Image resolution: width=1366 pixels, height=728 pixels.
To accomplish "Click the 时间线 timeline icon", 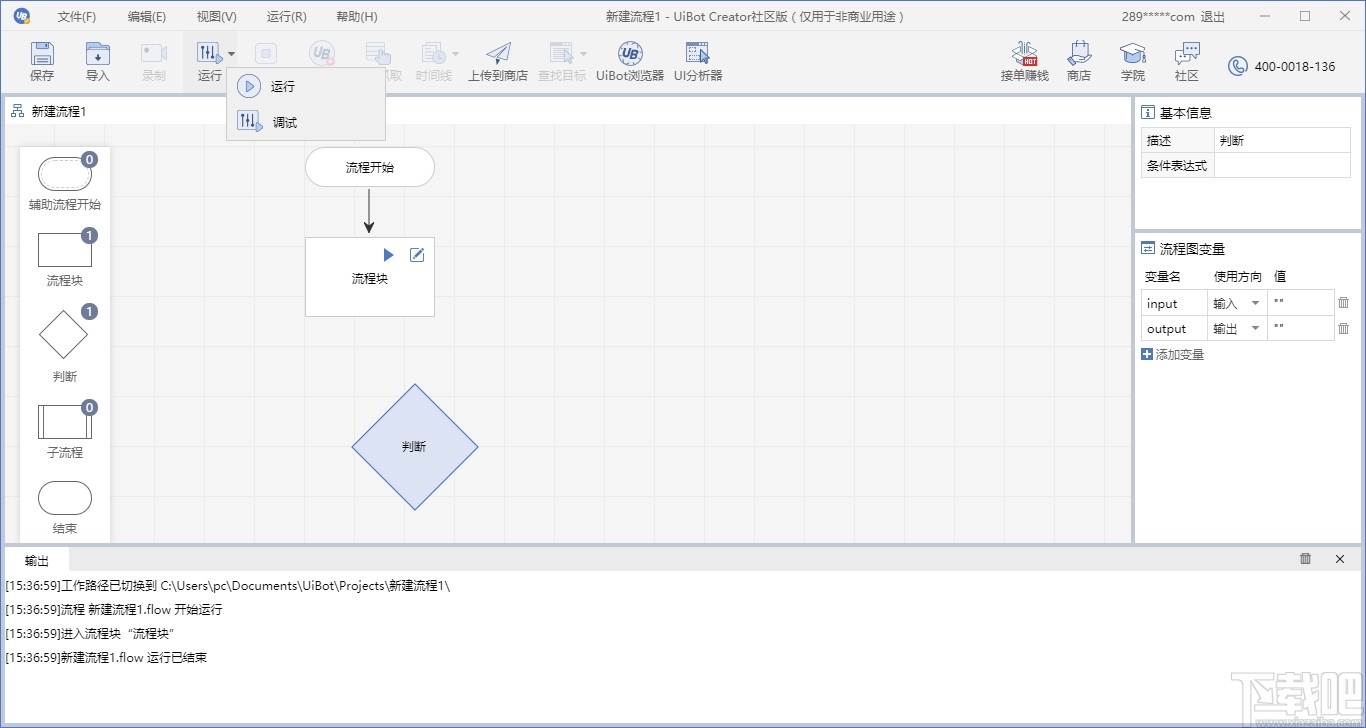I will [432, 54].
